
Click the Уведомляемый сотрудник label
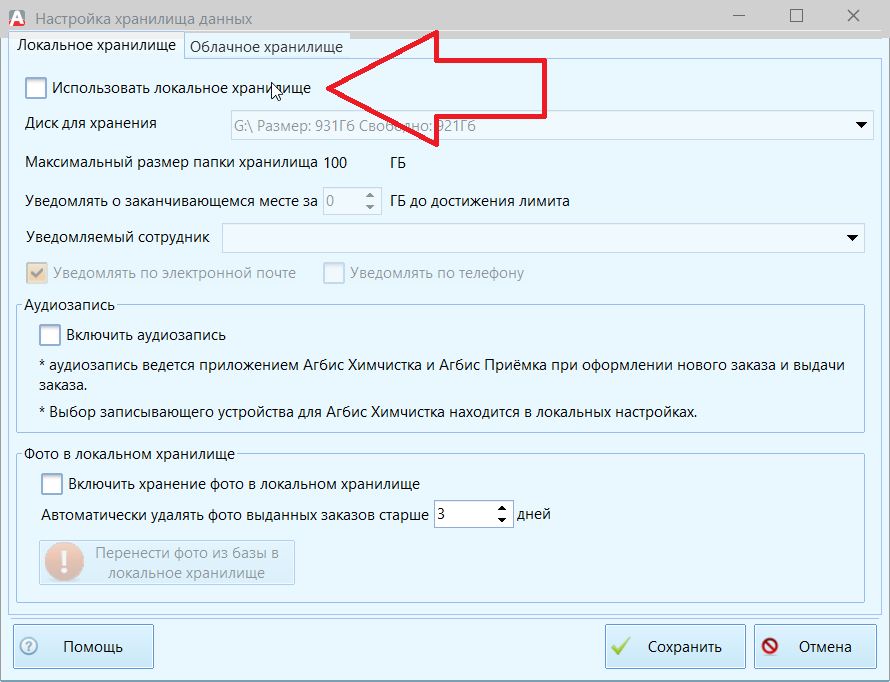(118, 237)
